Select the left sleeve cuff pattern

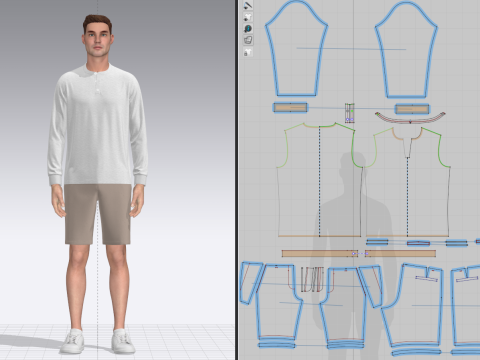[290, 108]
